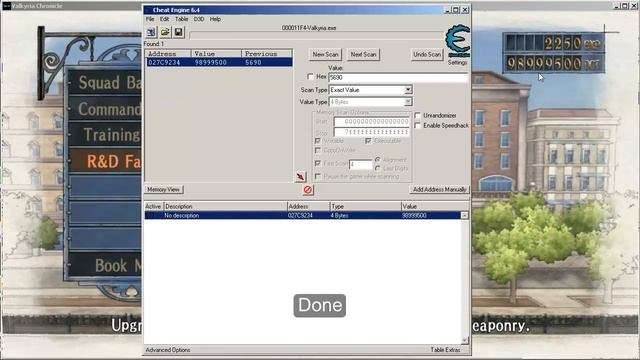
Task: Select Training Field in the game menu
Action: click(x=105, y=135)
